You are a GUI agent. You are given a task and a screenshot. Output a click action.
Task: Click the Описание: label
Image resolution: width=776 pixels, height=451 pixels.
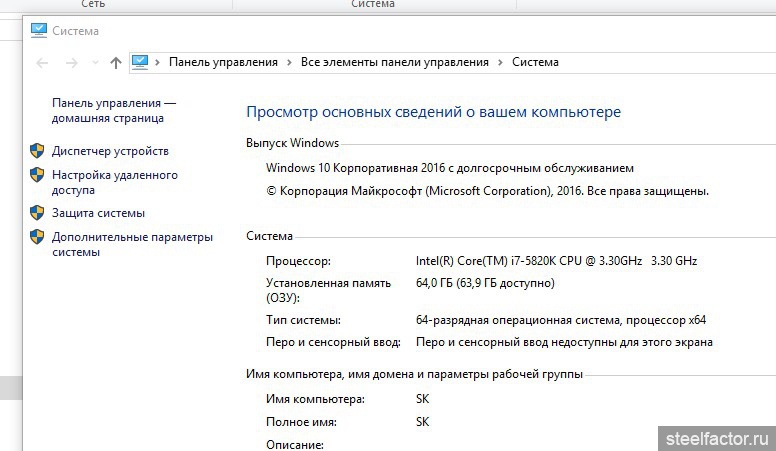coord(295,445)
